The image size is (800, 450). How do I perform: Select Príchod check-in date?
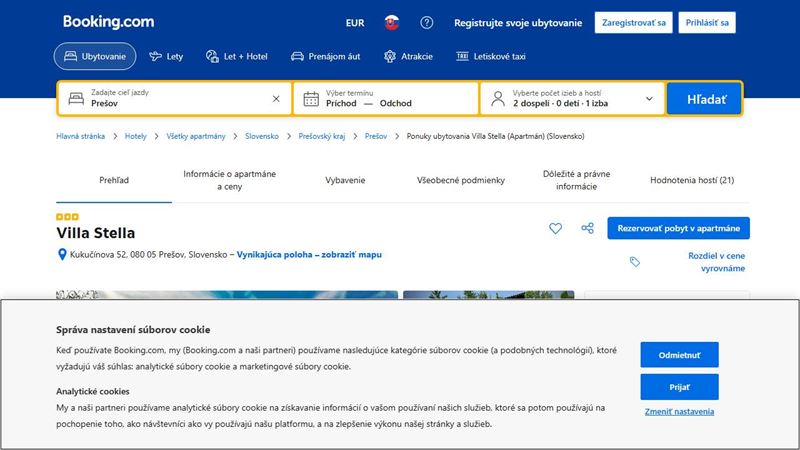341,103
